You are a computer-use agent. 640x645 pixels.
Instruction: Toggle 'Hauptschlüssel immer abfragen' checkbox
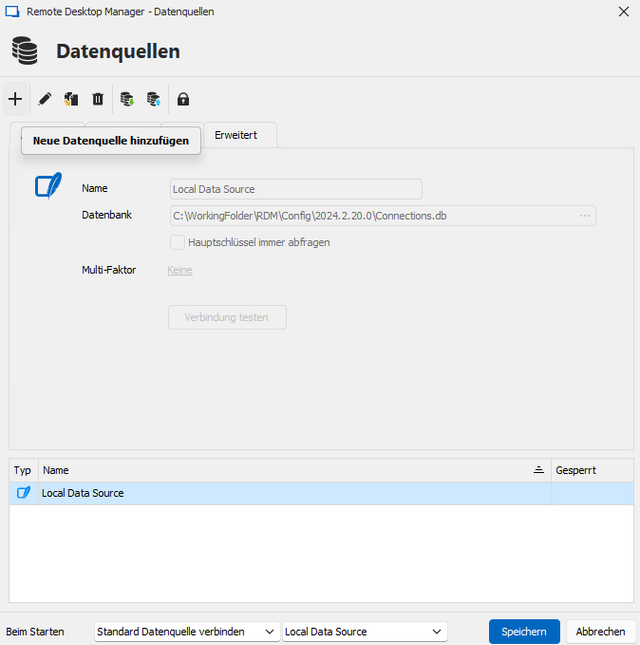(177, 242)
